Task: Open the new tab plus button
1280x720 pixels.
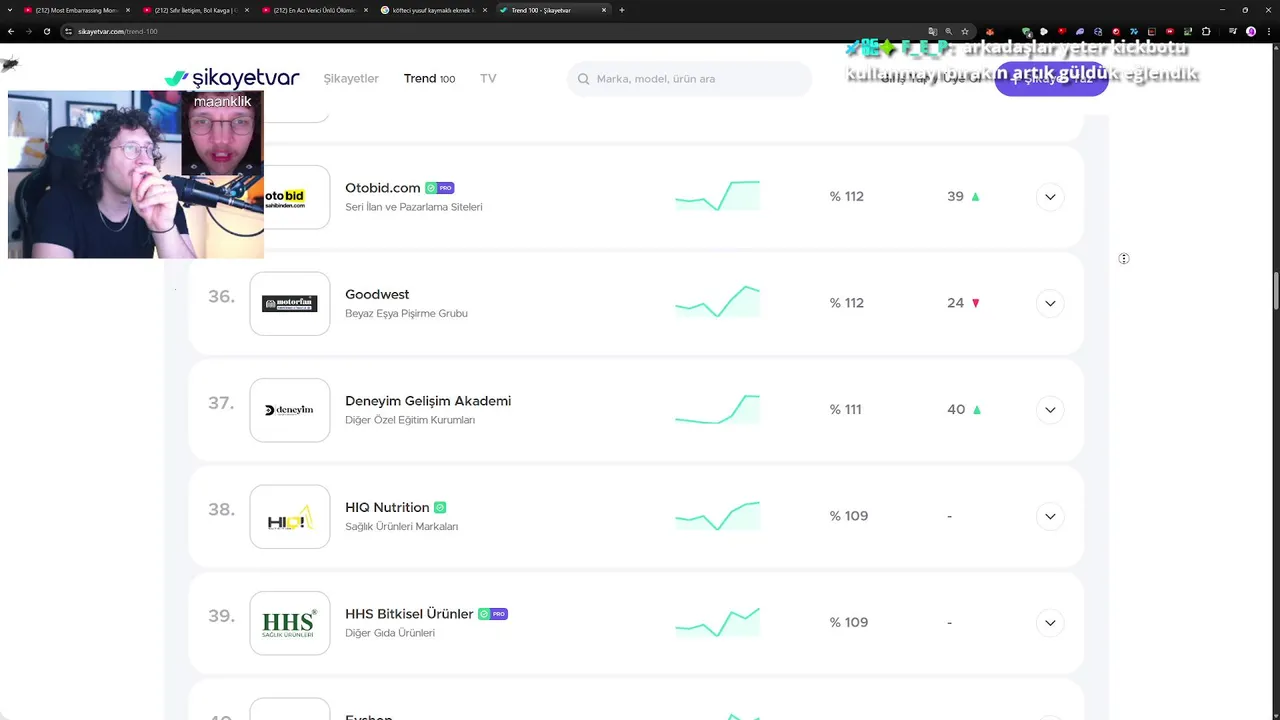Action: pyautogui.click(x=622, y=10)
